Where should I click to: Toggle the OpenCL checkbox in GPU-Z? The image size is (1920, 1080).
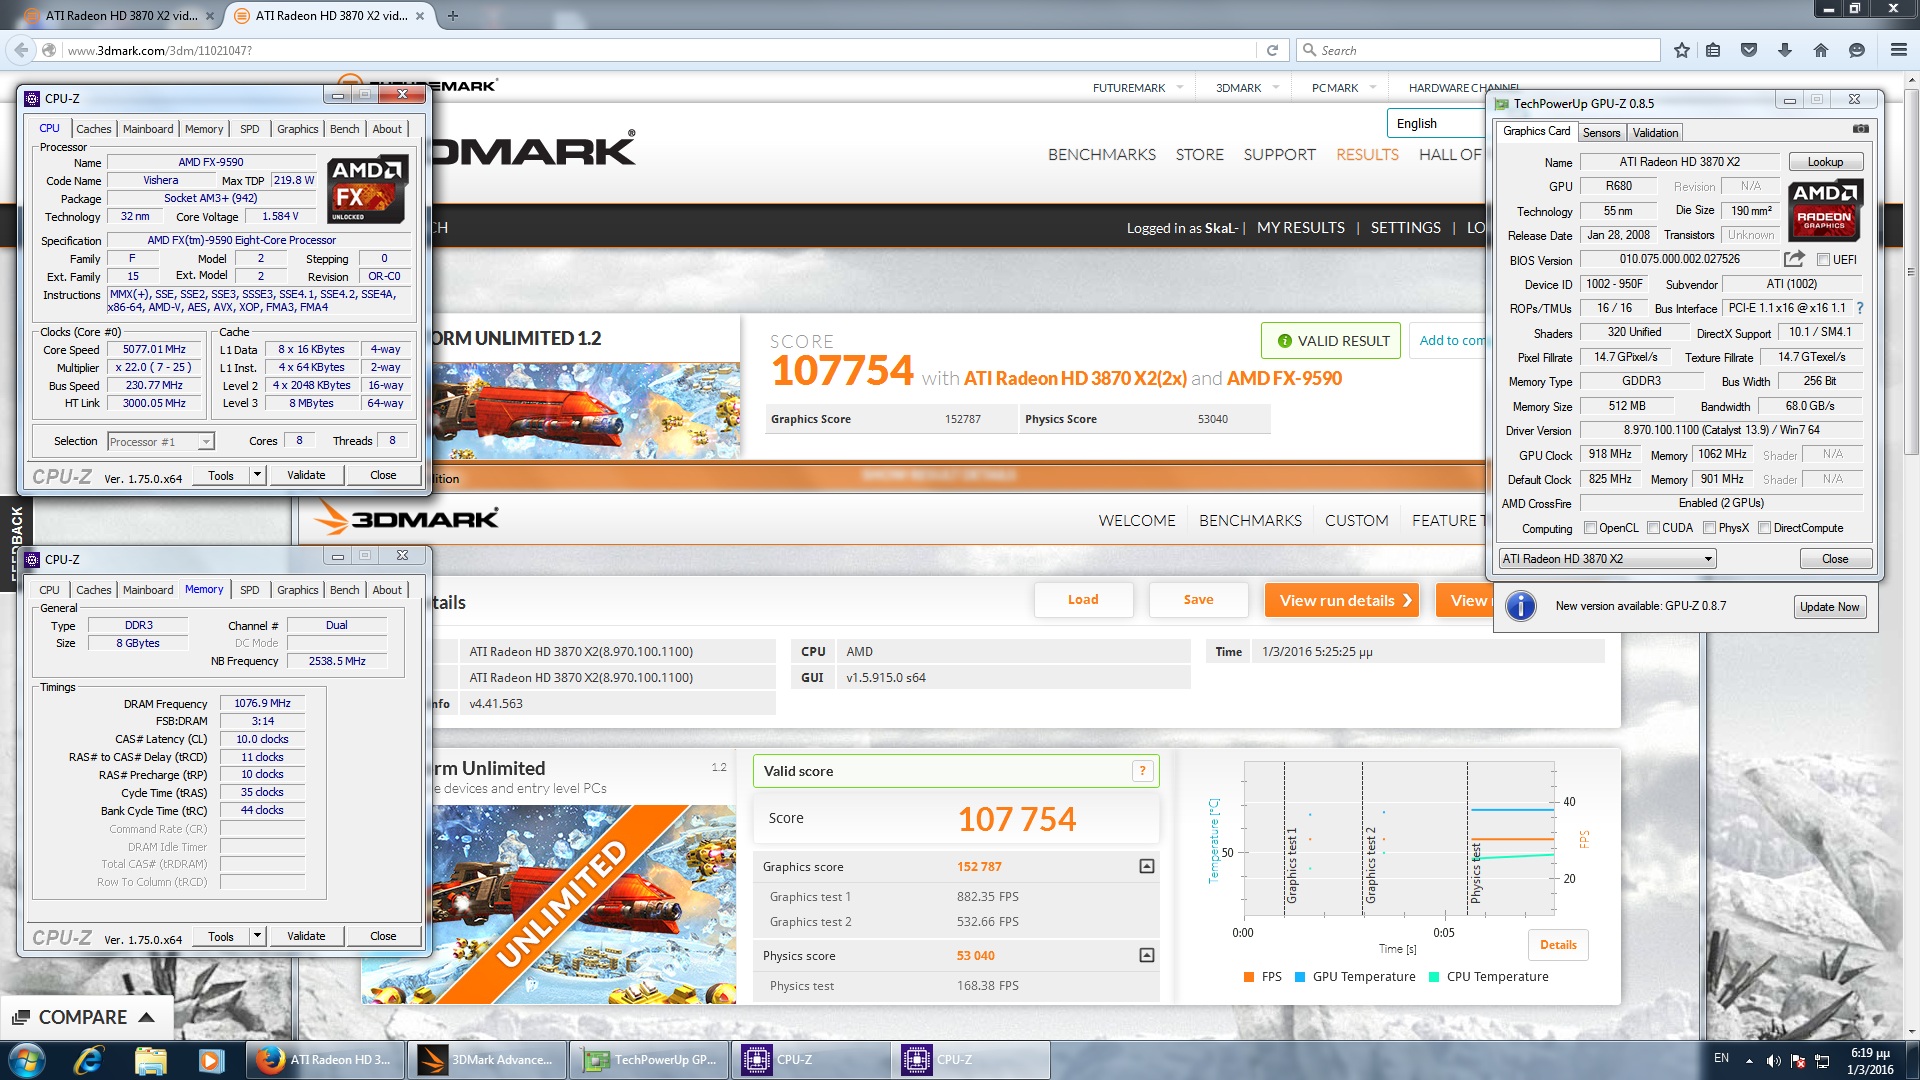pyautogui.click(x=1590, y=528)
